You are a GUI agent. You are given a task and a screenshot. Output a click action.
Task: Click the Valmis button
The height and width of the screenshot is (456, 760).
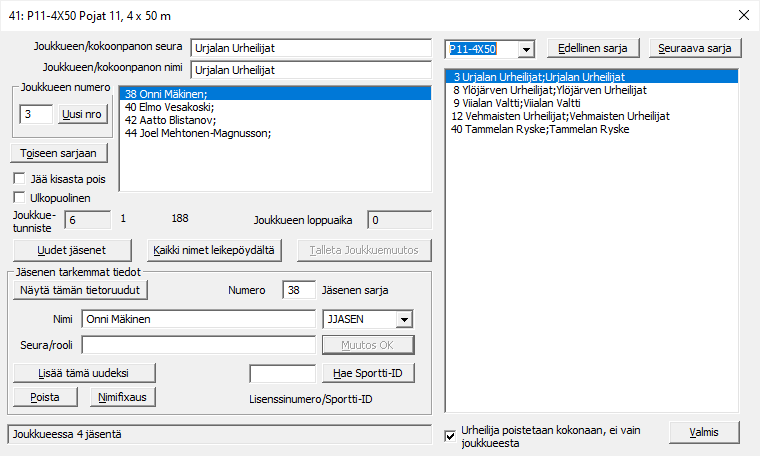tap(704, 432)
